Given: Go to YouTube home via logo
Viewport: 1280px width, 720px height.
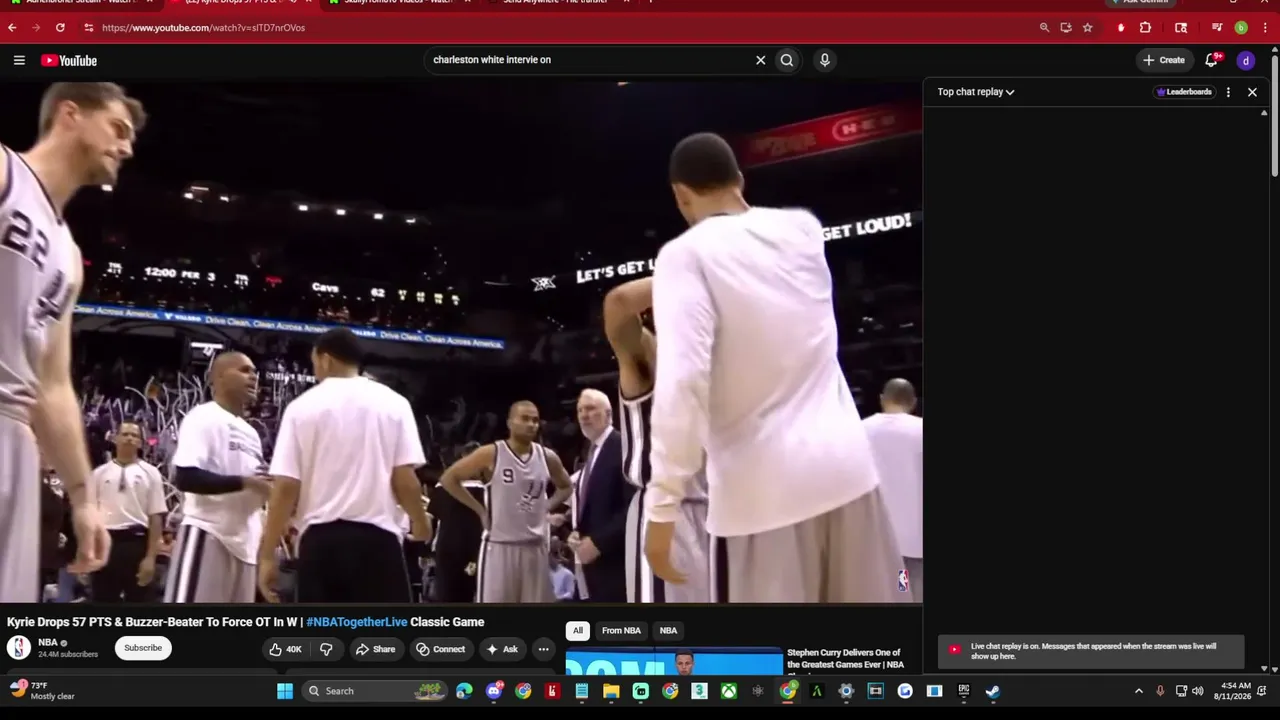Looking at the screenshot, I should point(69,61).
